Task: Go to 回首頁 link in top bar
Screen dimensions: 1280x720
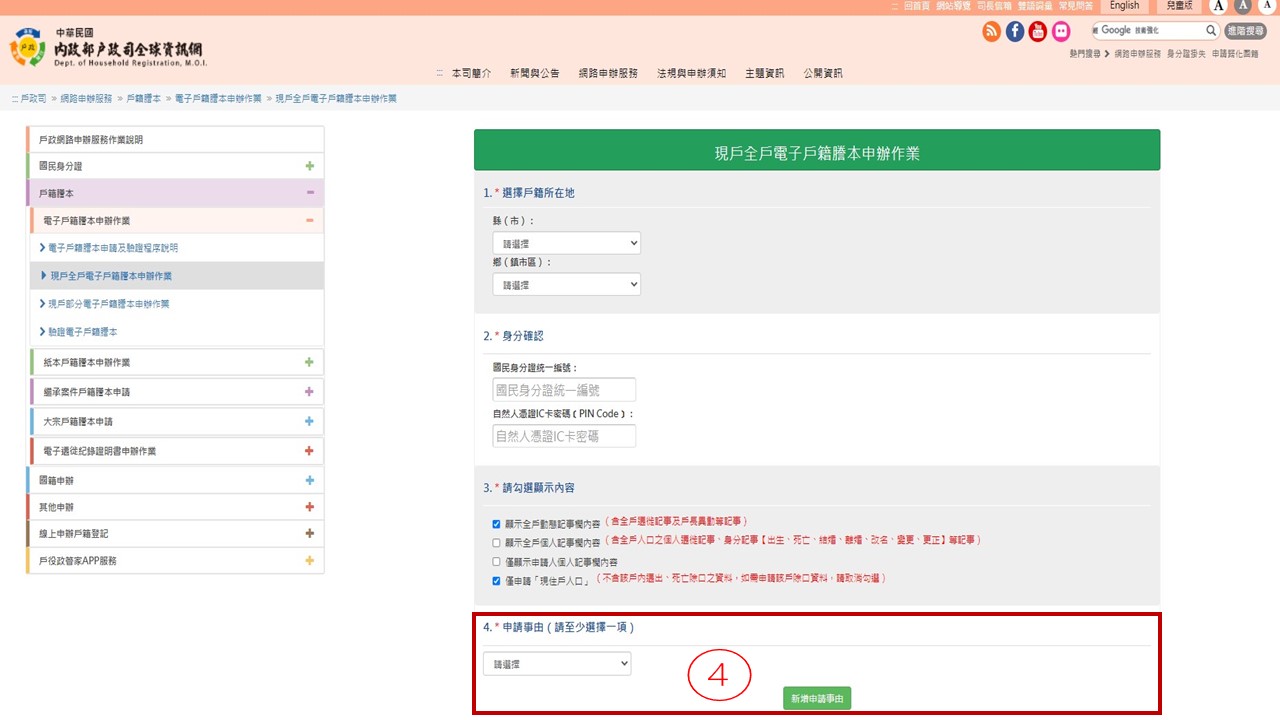Action: (916, 6)
